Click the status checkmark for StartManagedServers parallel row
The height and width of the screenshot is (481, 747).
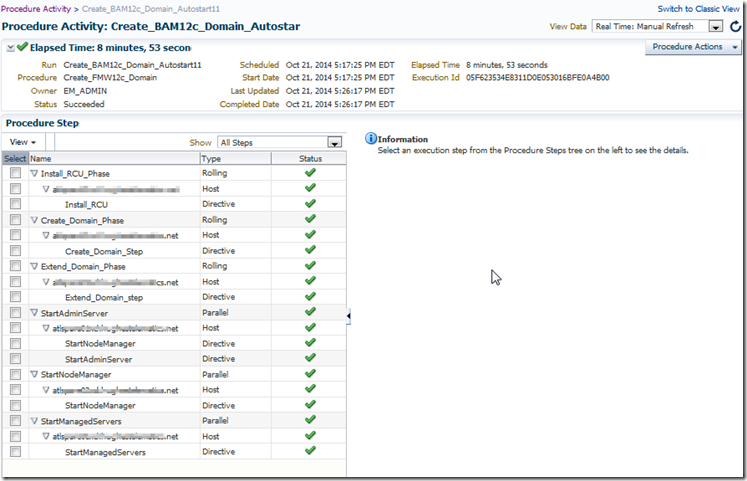(310, 420)
